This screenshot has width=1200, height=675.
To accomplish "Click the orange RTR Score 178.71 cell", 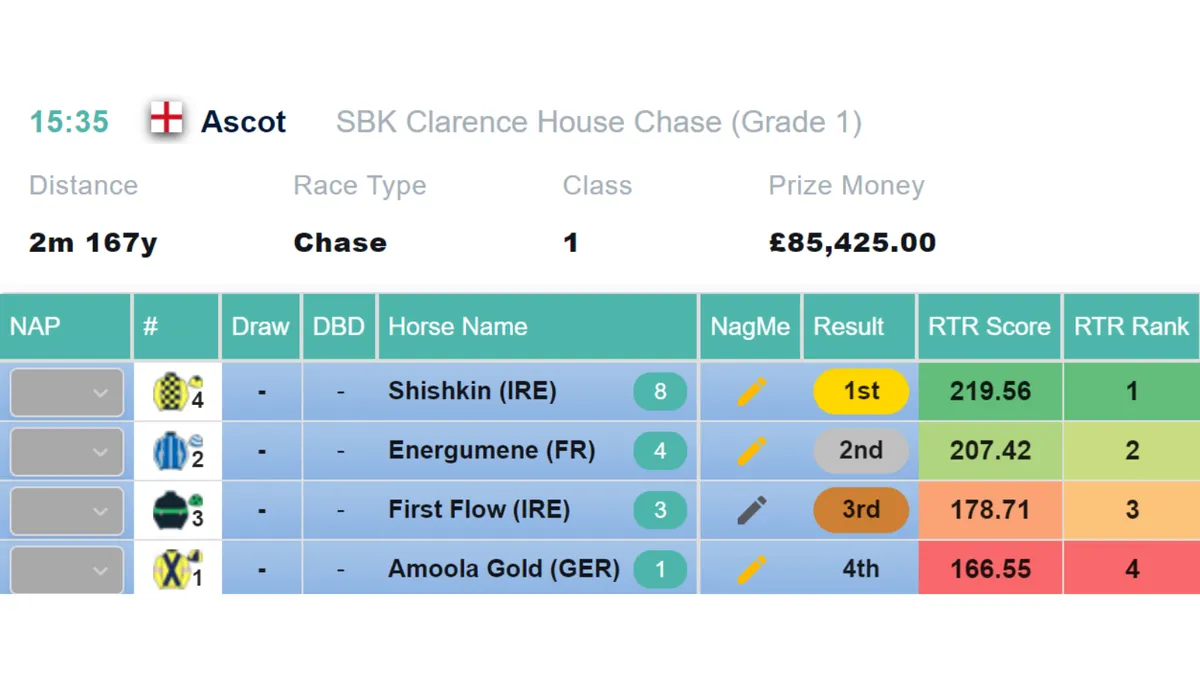I will point(990,510).
